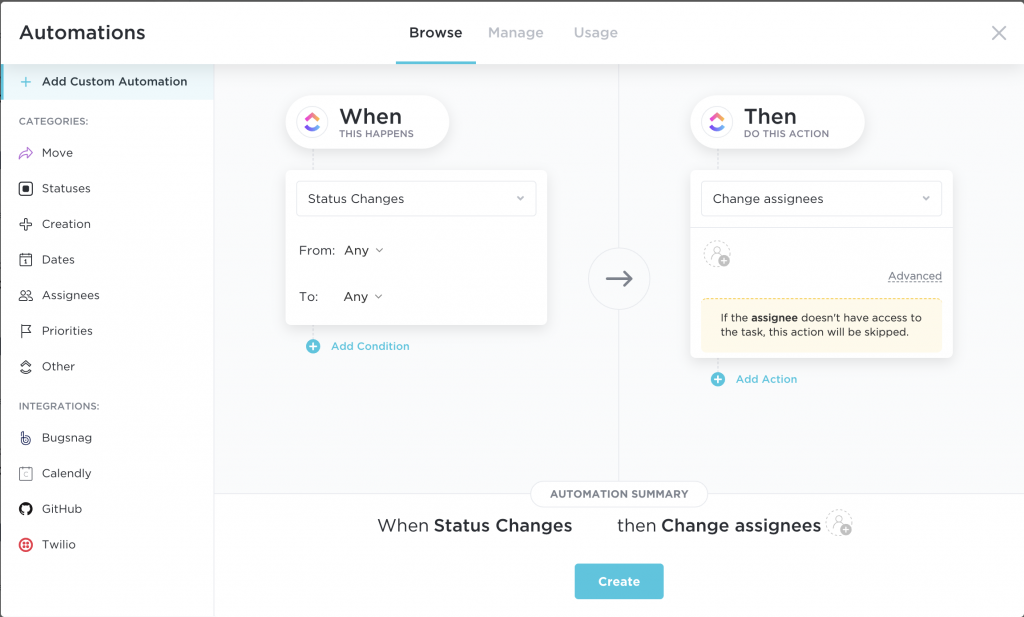Click the Twilio integration icon
This screenshot has width=1024, height=617.
pos(25,545)
